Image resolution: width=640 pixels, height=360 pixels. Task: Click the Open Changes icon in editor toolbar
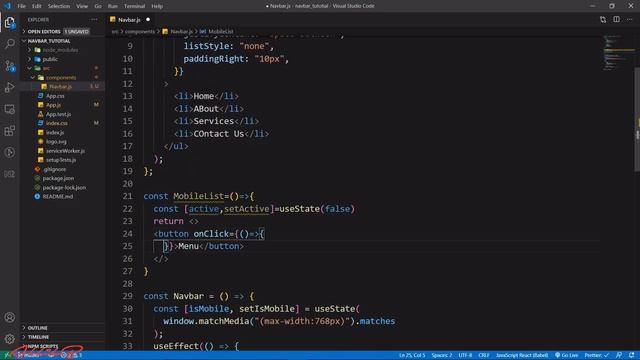603,20
